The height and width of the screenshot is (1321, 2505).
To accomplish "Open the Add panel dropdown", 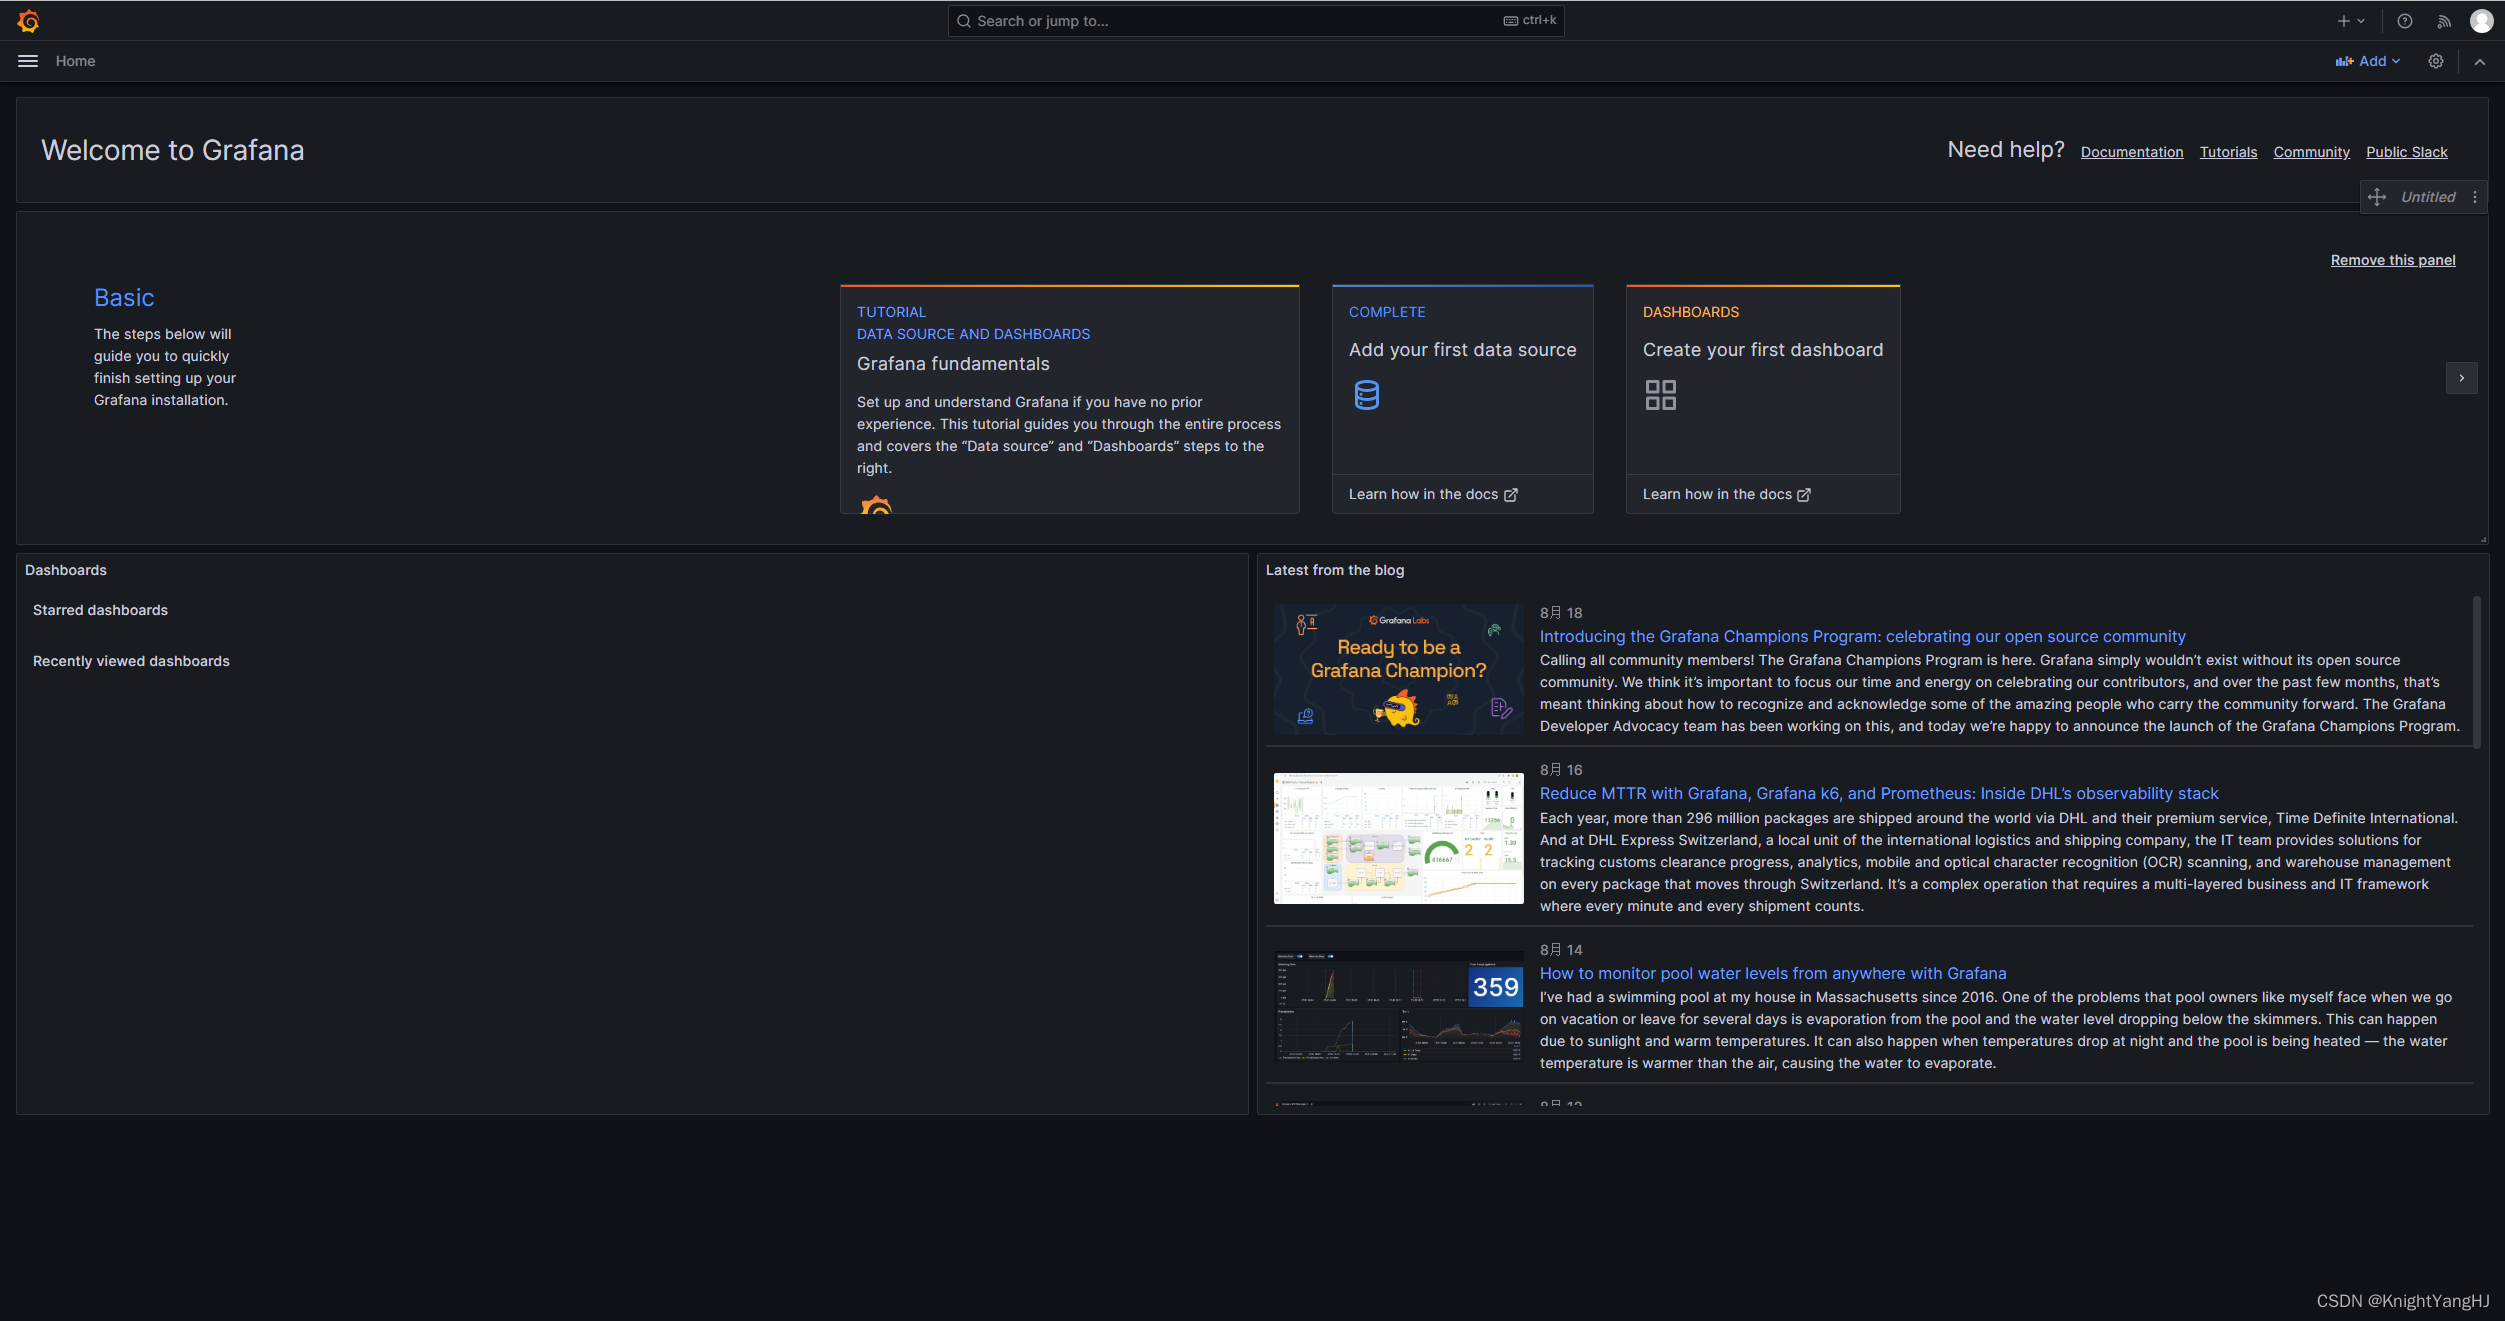I will click(x=2367, y=61).
